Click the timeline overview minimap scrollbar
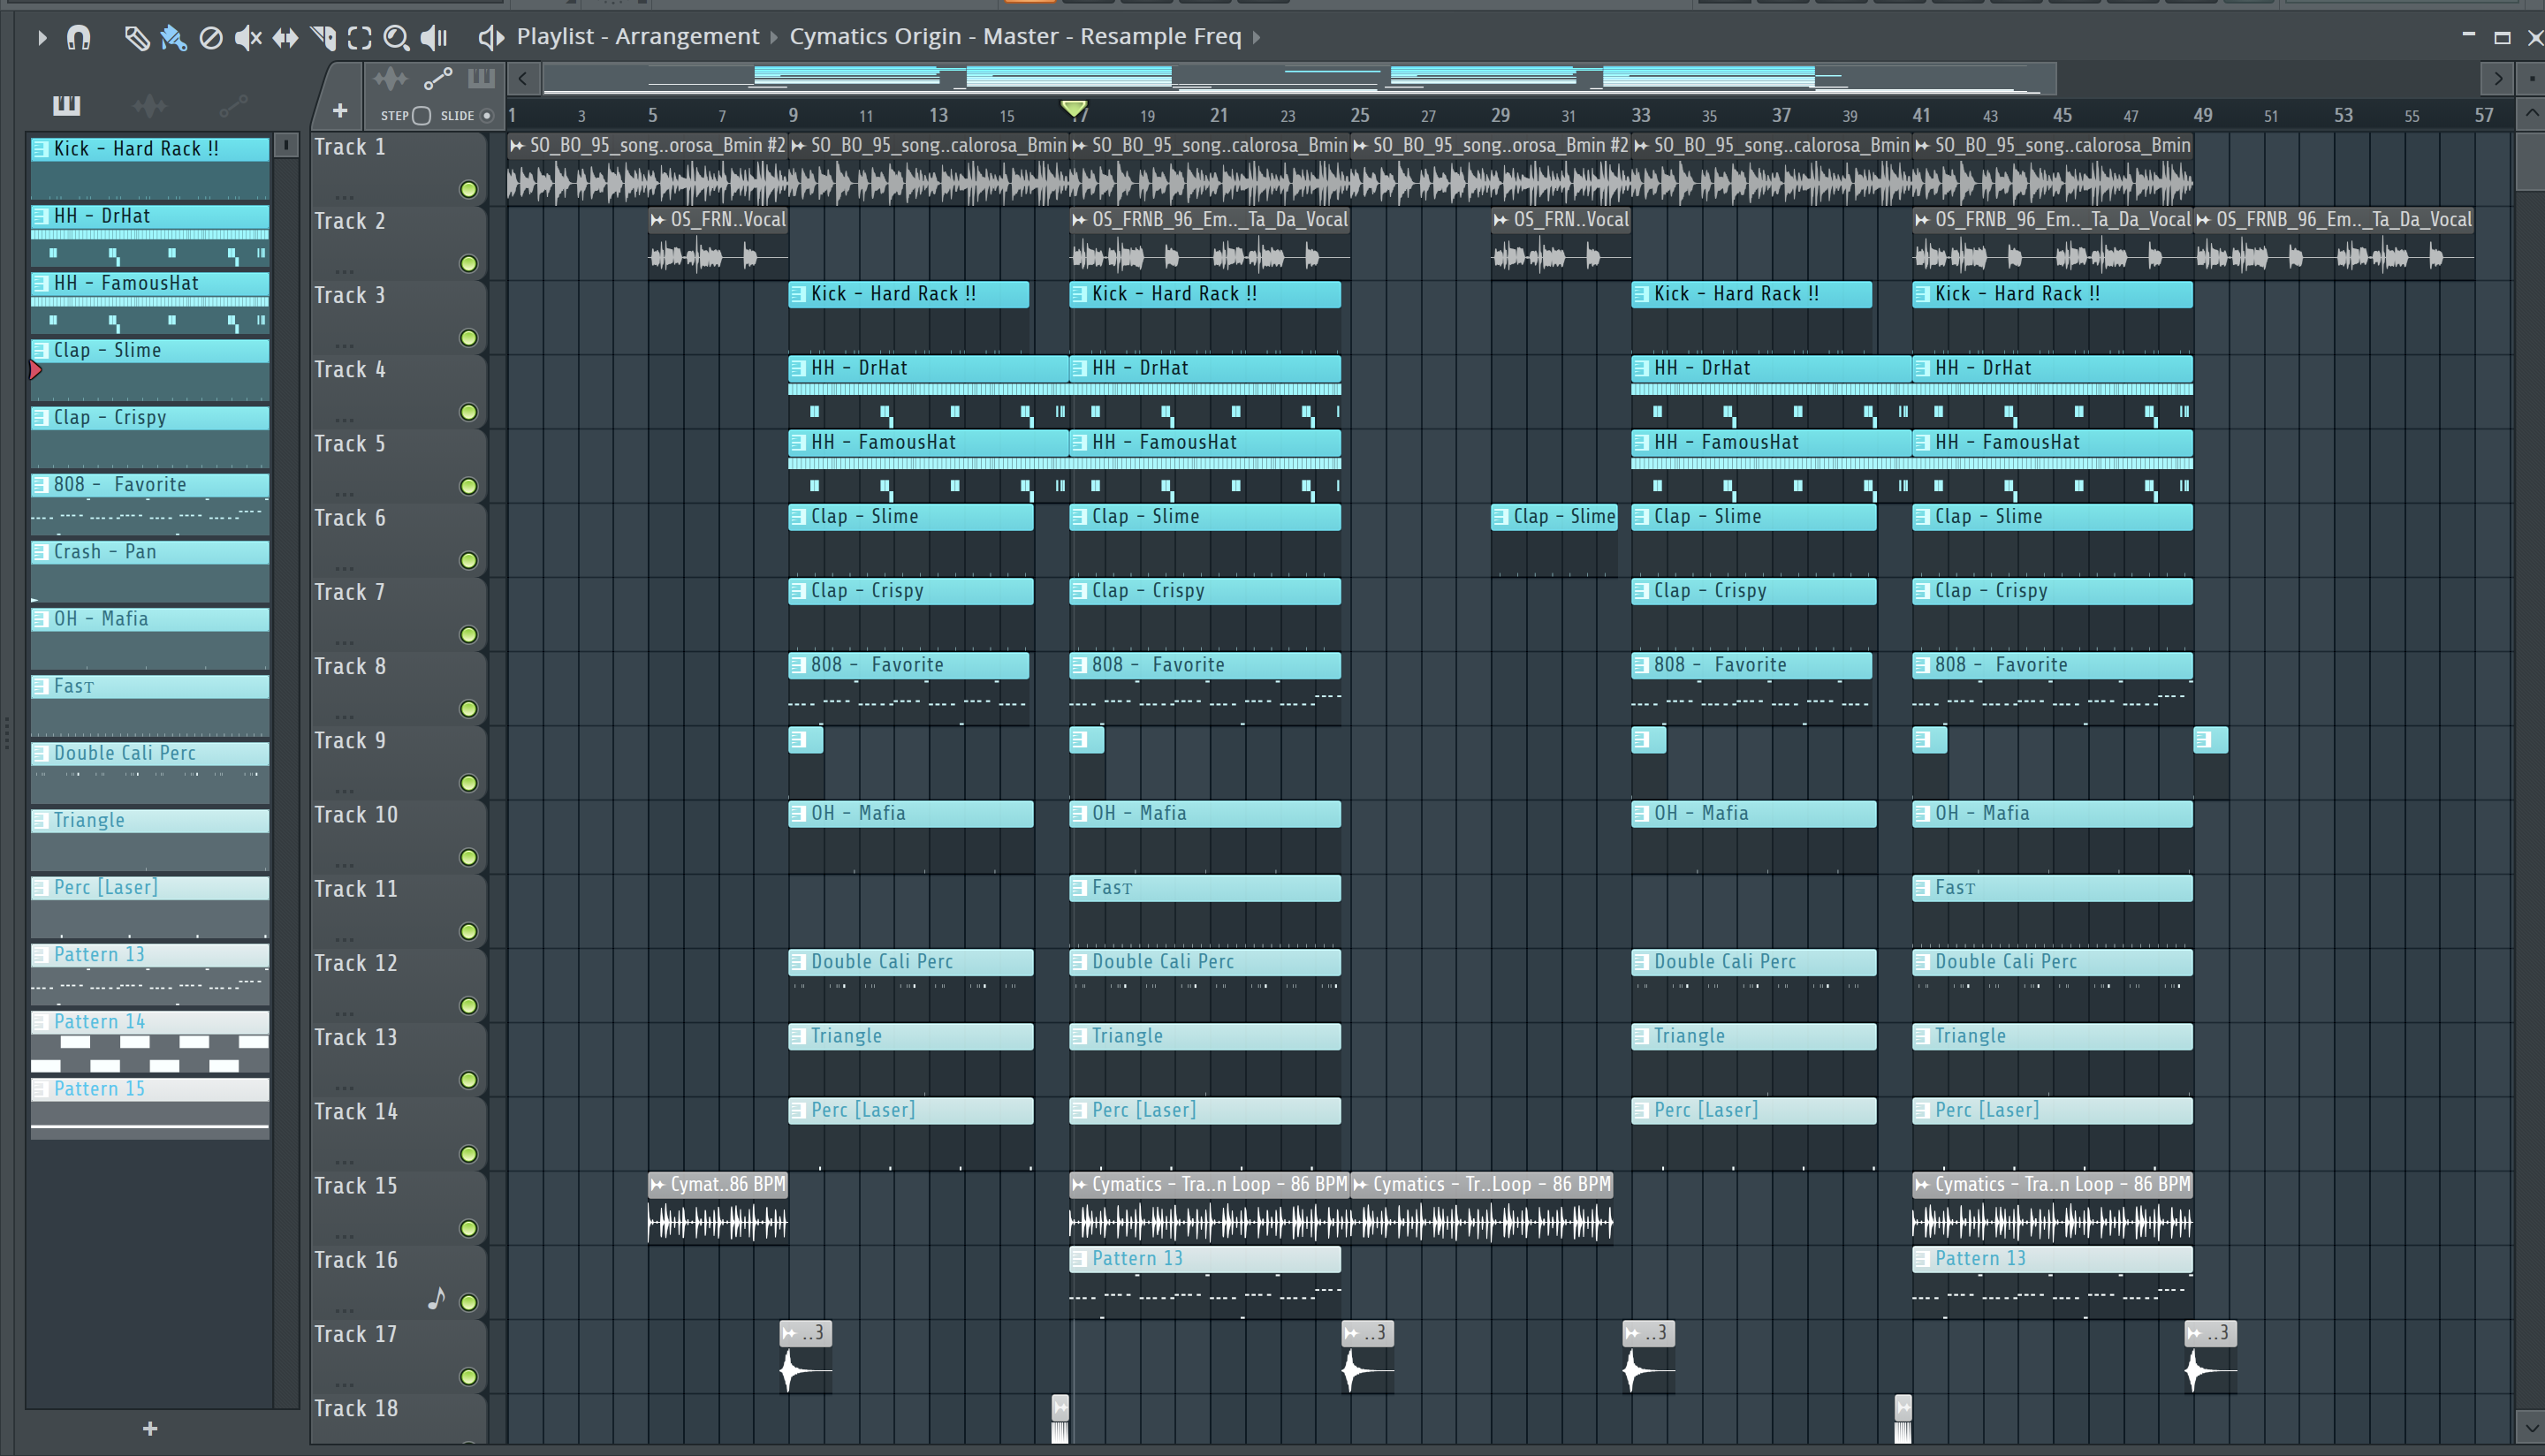Screen dimensions: 2545x1456 [1299, 79]
